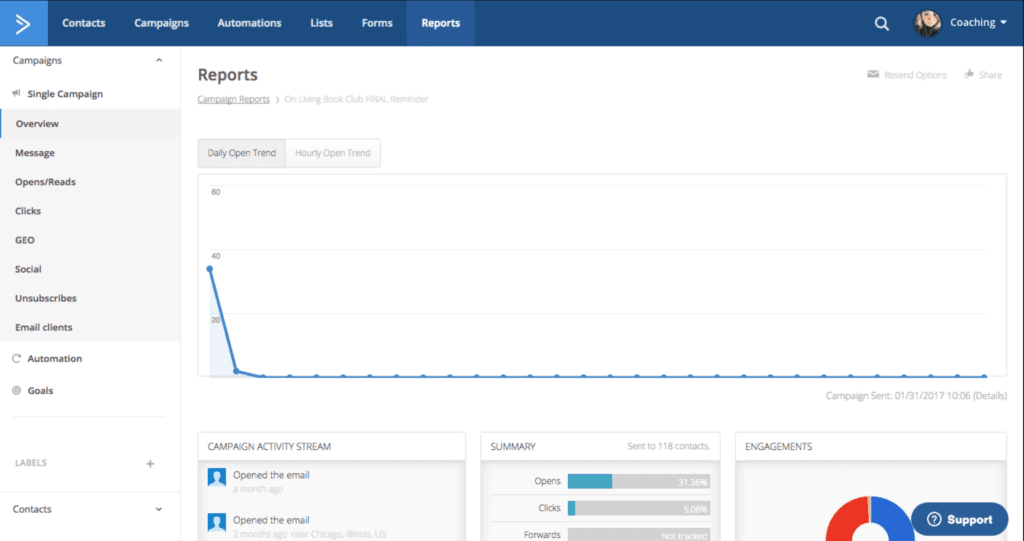1024x541 pixels.
Task: Click the Clicks percentage bar
Action: click(x=639, y=508)
